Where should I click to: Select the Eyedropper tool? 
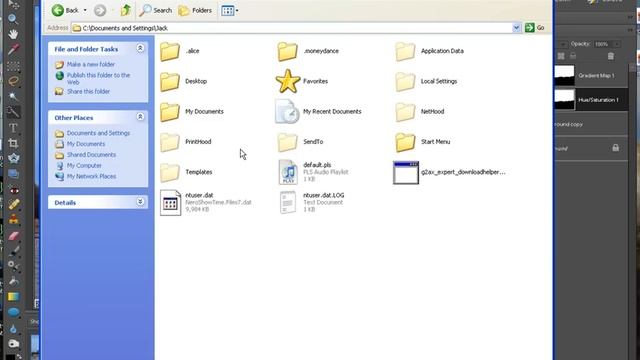click(13, 49)
